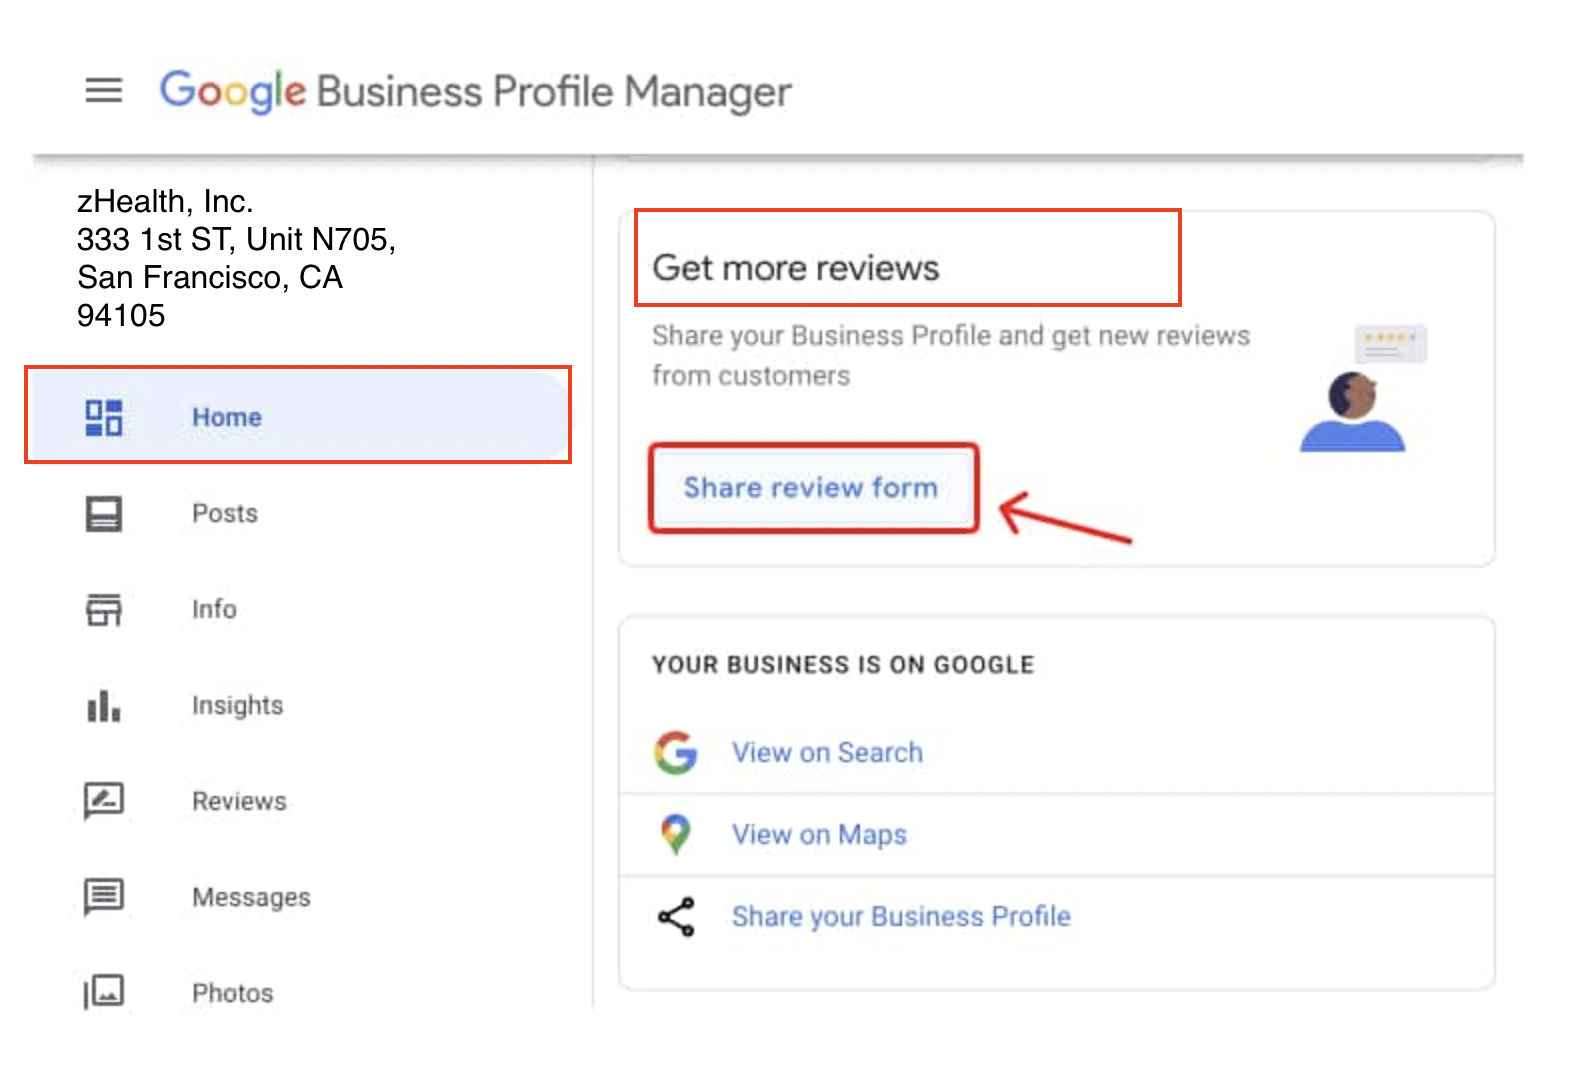Click the Insights bar chart icon
Viewport: 1580px width, 1068px height.
tap(104, 706)
